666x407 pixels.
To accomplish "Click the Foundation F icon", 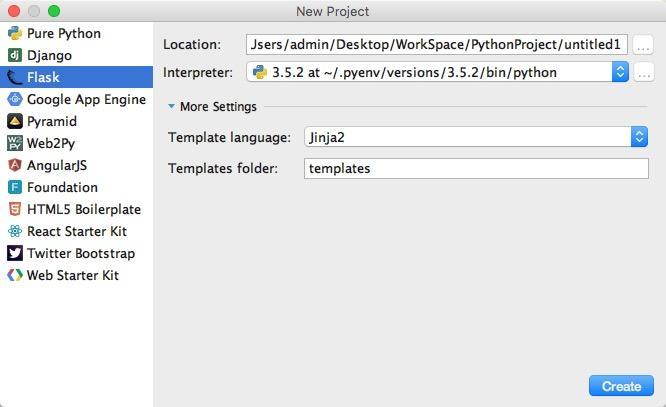I will (15, 187).
